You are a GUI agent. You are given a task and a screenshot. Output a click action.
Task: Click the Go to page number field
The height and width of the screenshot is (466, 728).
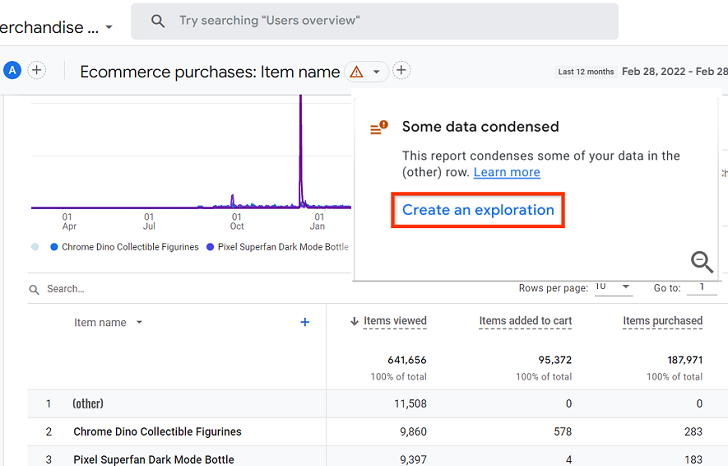click(x=702, y=287)
